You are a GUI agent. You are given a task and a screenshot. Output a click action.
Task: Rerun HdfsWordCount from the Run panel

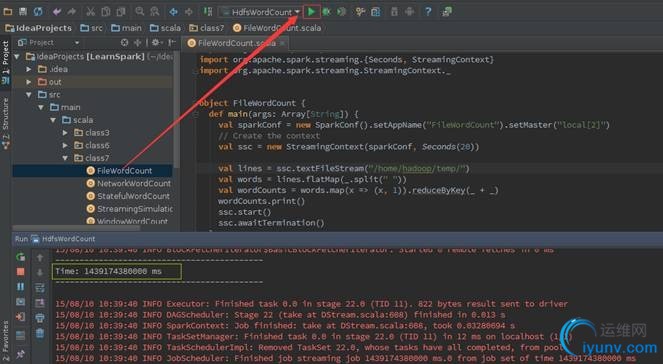(x=20, y=257)
